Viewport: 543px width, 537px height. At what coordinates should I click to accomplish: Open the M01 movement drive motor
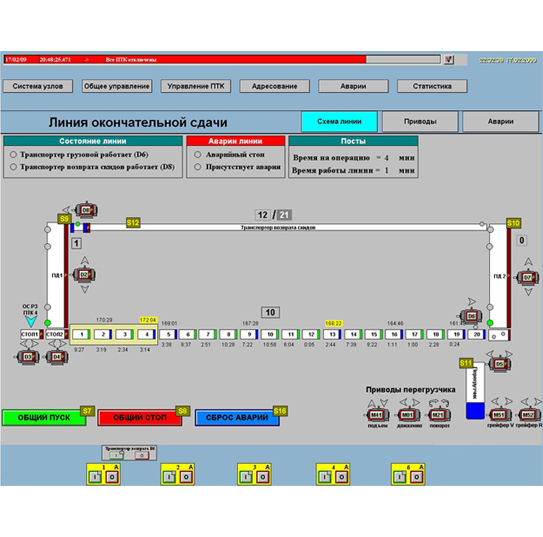pyautogui.click(x=408, y=414)
